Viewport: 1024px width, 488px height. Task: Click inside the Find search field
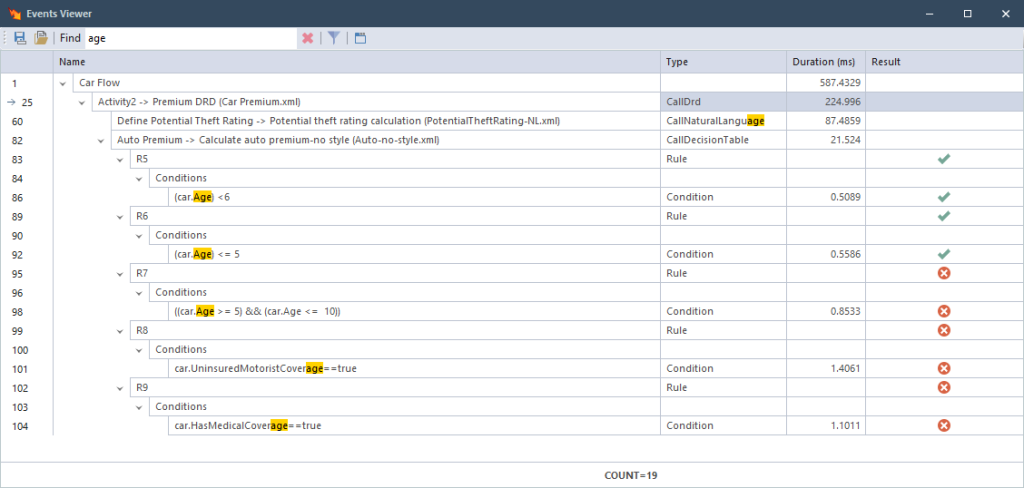point(191,38)
